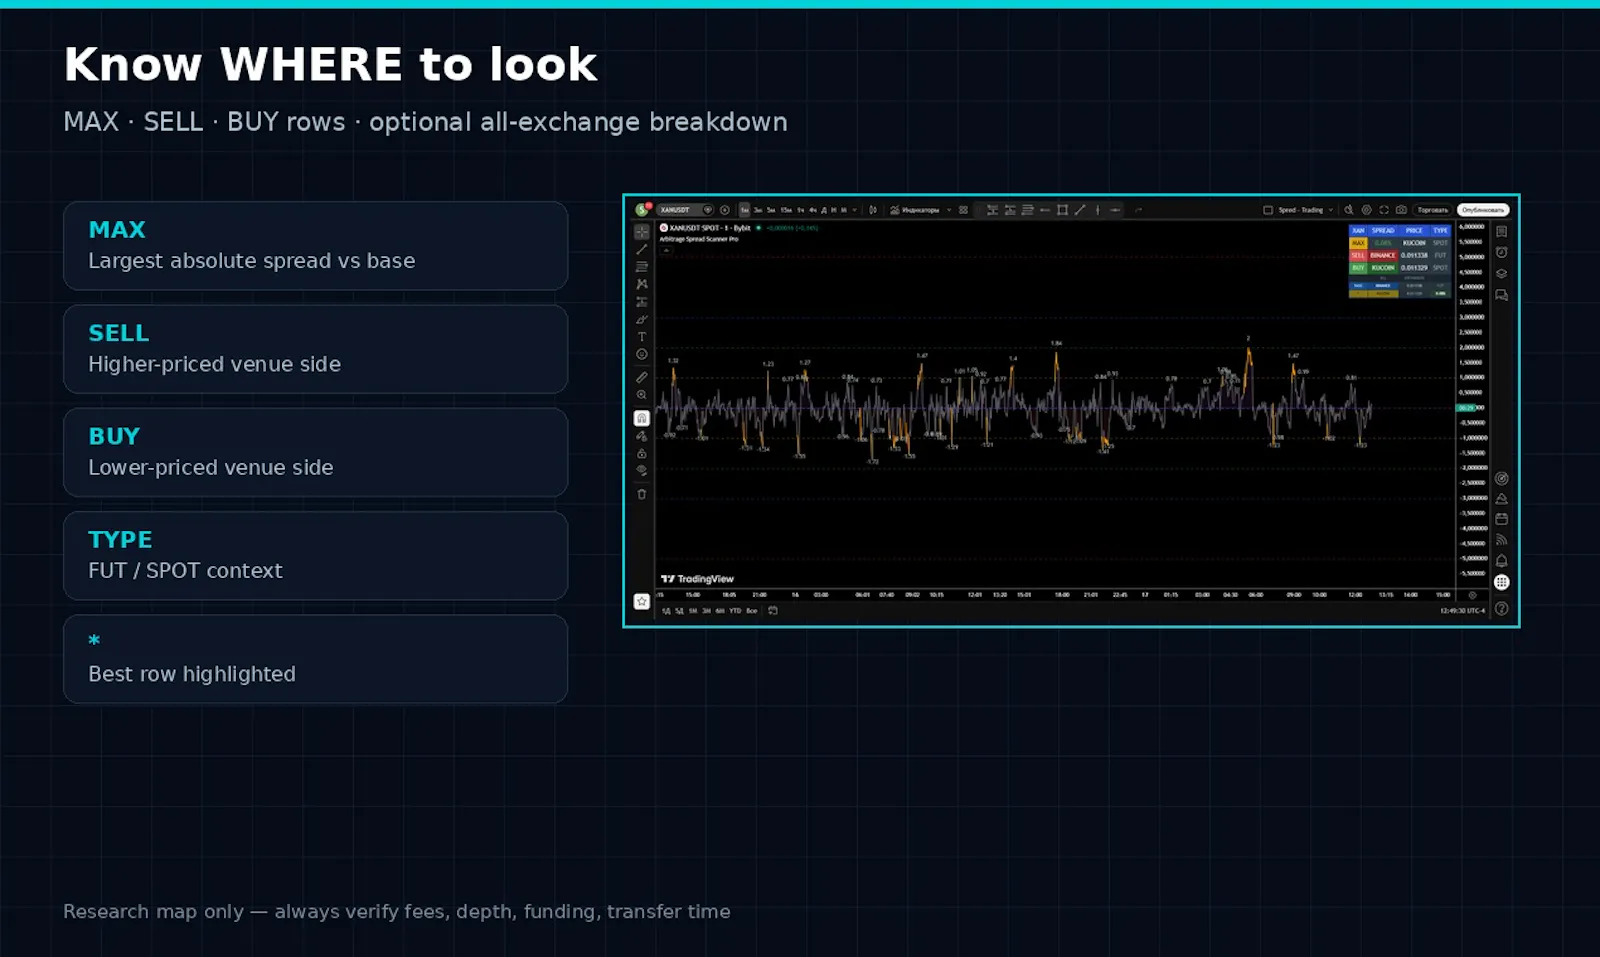The height and width of the screenshot is (957, 1600).
Task: Select the ruler measure tool
Action: pyautogui.click(x=642, y=377)
